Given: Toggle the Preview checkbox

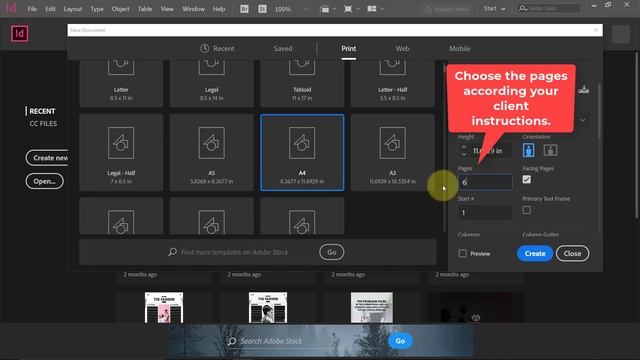Looking at the screenshot, I should pos(462,253).
